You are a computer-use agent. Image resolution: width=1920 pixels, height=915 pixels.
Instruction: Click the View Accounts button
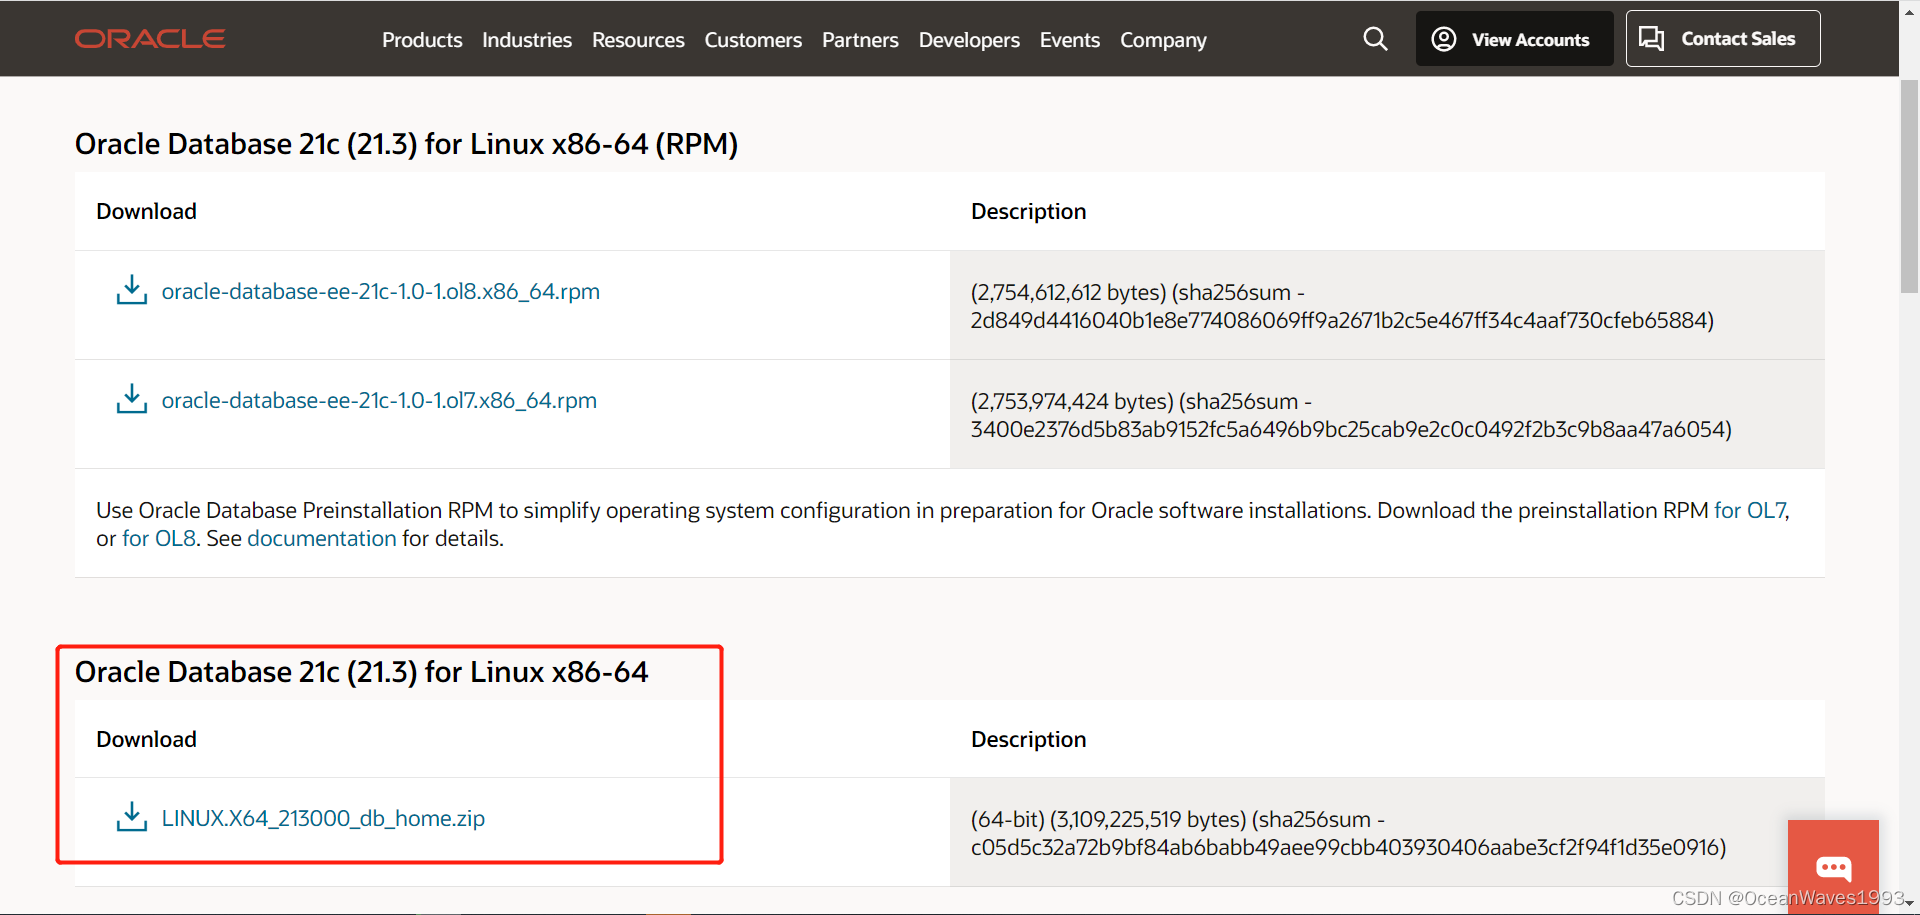tap(1513, 39)
